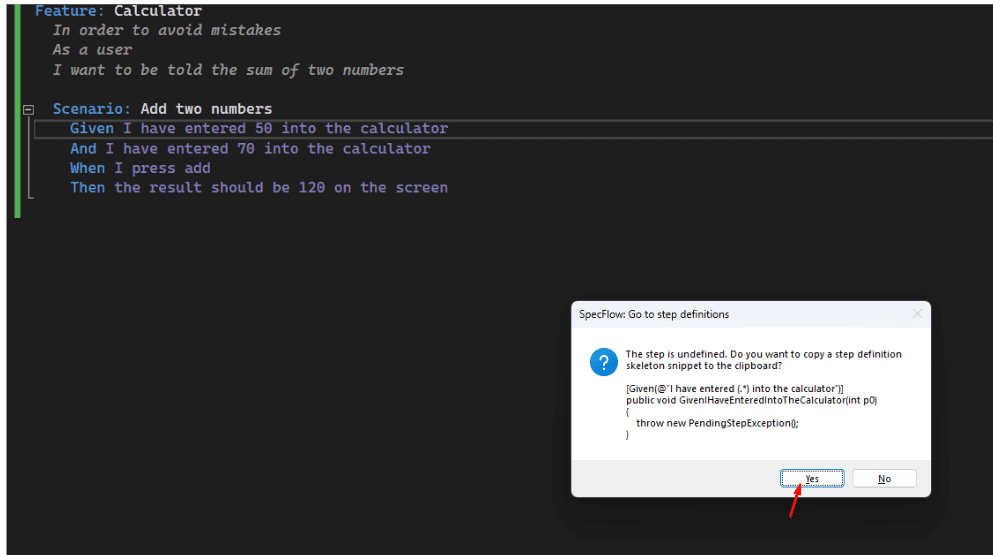Place cursor on 'Feature: Calculator' line
The height and width of the screenshot is (555, 993).
[x=118, y=11]
